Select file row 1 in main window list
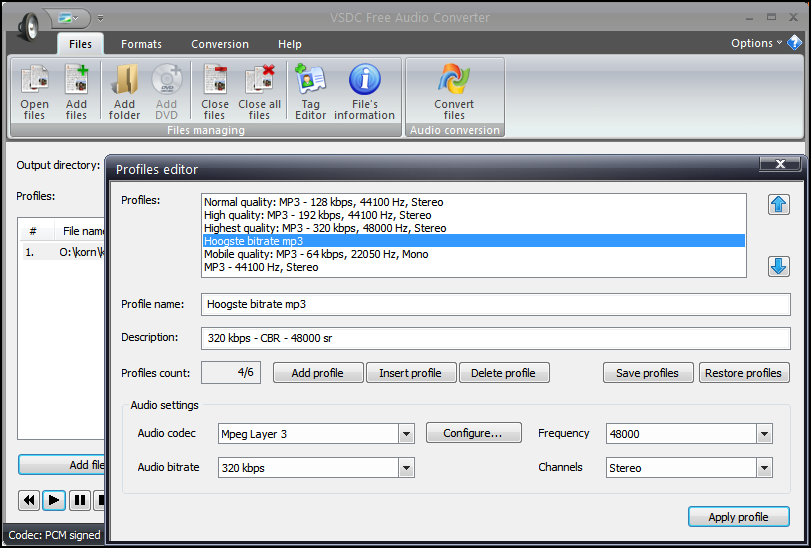Viewport: 811px width, 548px height. pyautogui.click(x=64, y=253)
